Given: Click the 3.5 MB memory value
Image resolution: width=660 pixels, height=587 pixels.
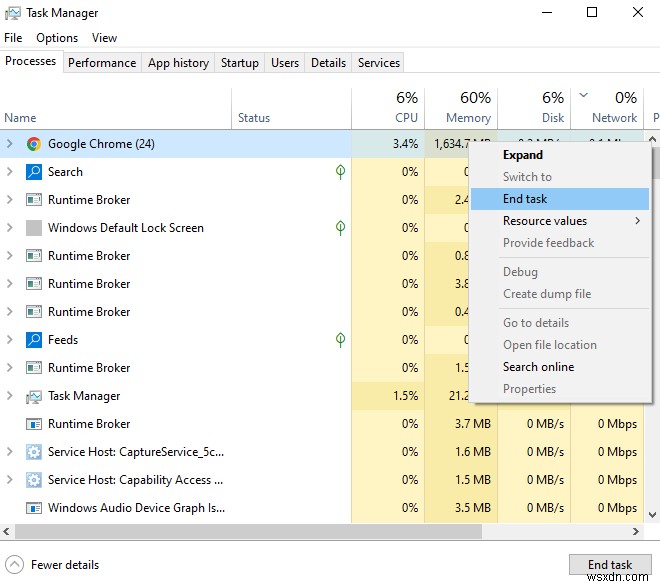Looking at the screenshot, I should tap(473, 508).
